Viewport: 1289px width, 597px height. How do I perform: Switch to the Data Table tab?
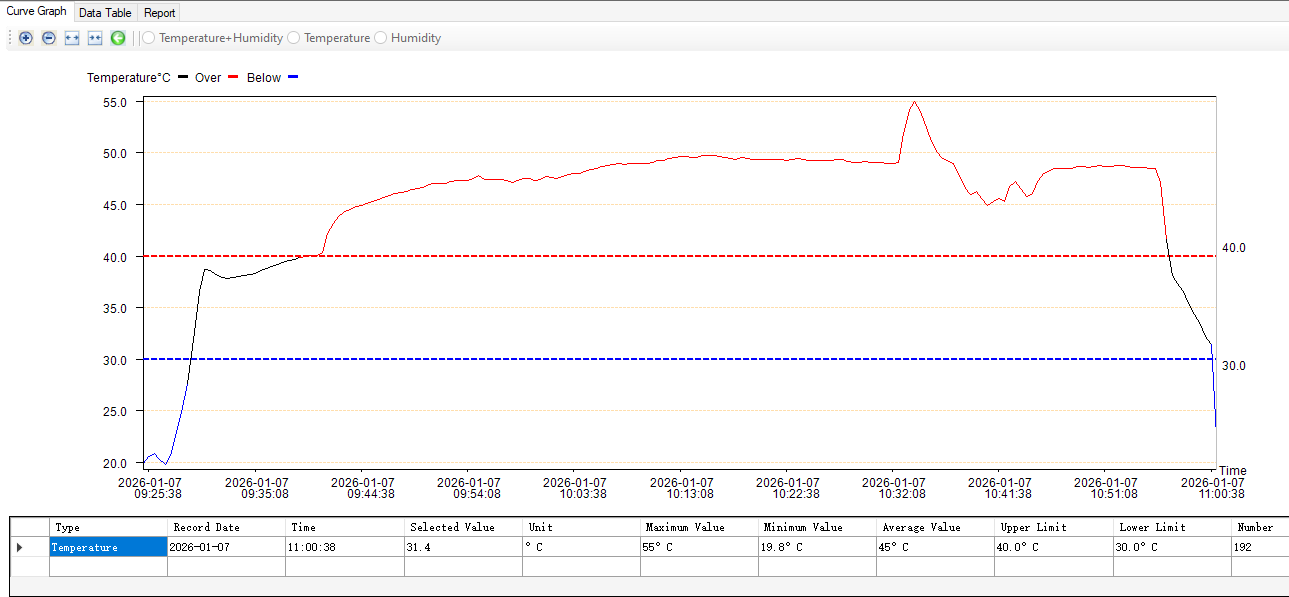(105, 13)
